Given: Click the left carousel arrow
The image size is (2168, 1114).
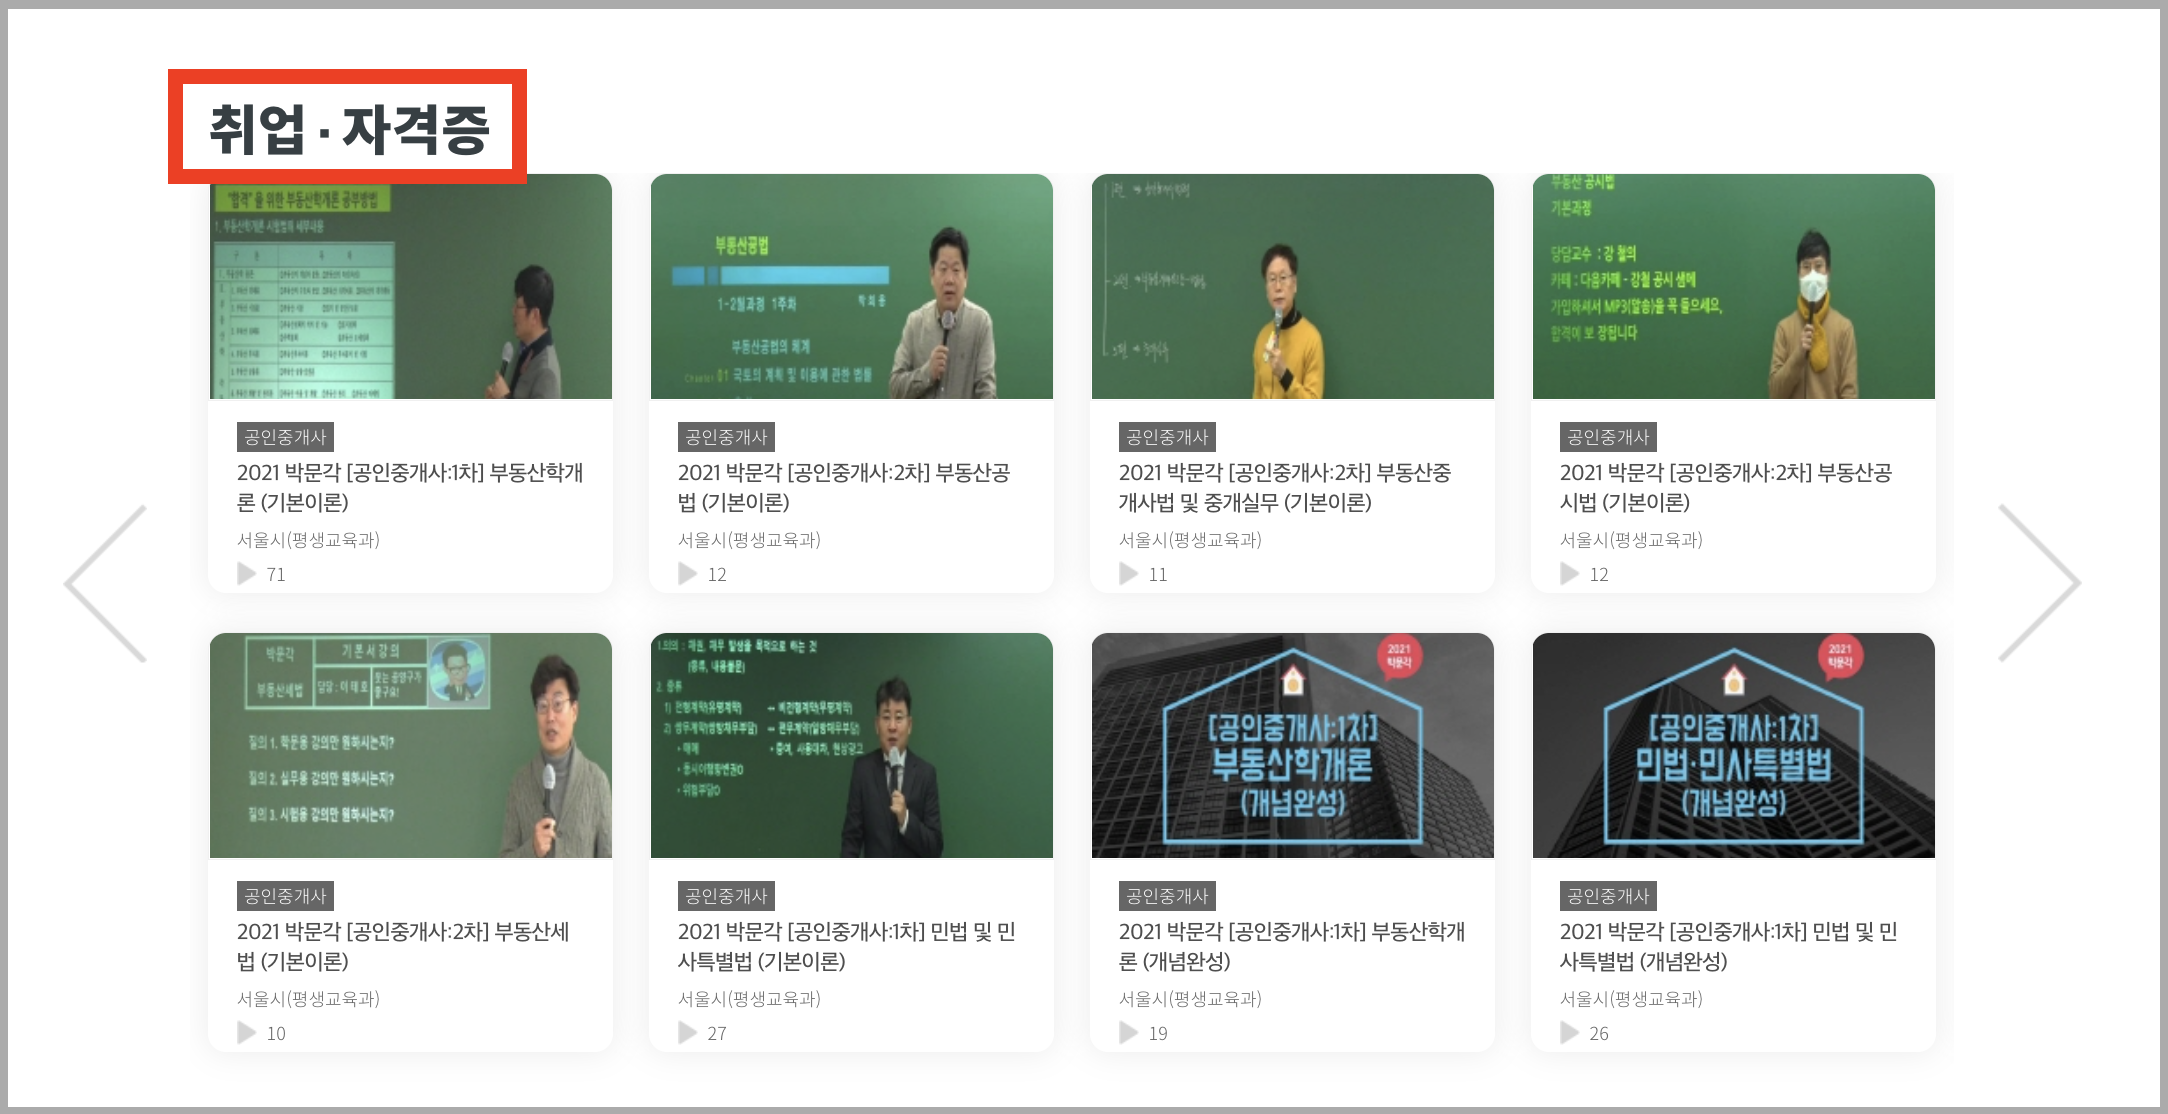Looking at the screenshot, I should coord(106,584).
